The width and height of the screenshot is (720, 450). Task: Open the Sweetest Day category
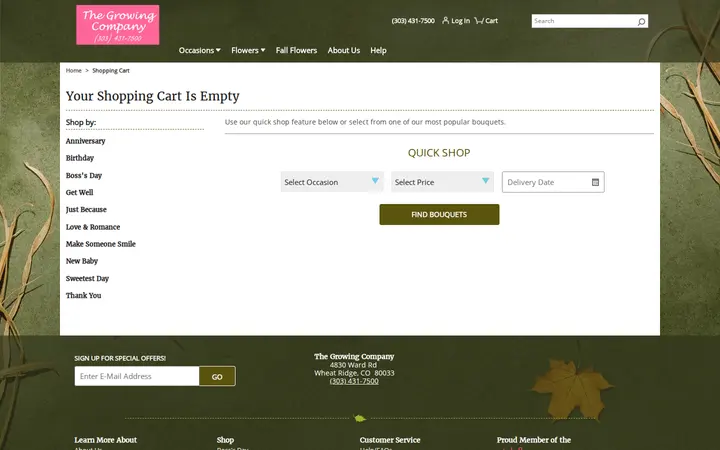[x=87, y=278]
